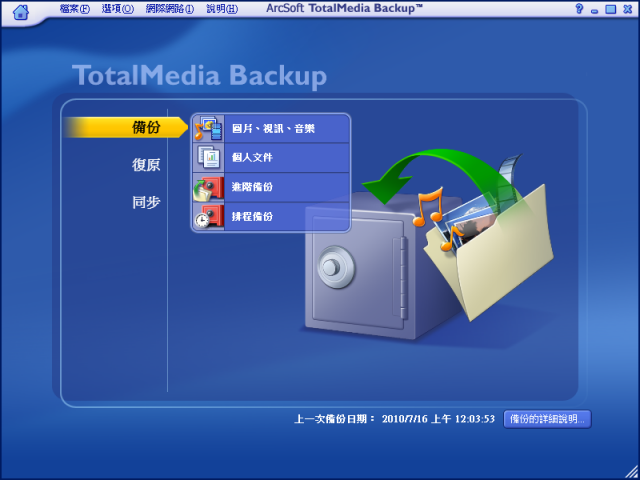The width and height of the screenshot is (640, 480).
Task: Open 備份的詳細說明... button
Action: click(547, 419)
